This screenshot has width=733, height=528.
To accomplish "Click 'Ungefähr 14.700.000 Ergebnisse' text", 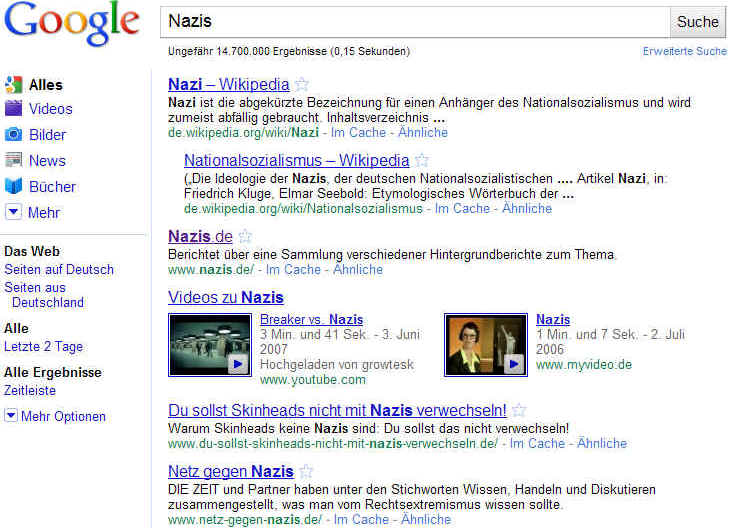I will (x=247, y=51).
